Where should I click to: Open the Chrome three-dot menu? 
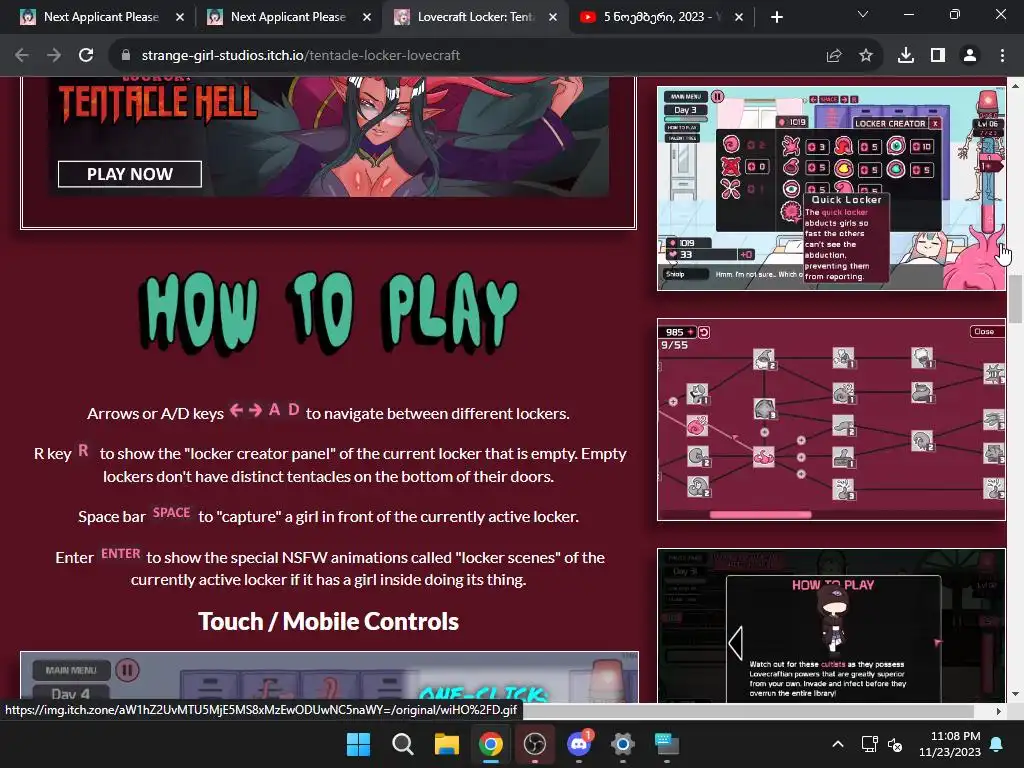(1002, 56)
